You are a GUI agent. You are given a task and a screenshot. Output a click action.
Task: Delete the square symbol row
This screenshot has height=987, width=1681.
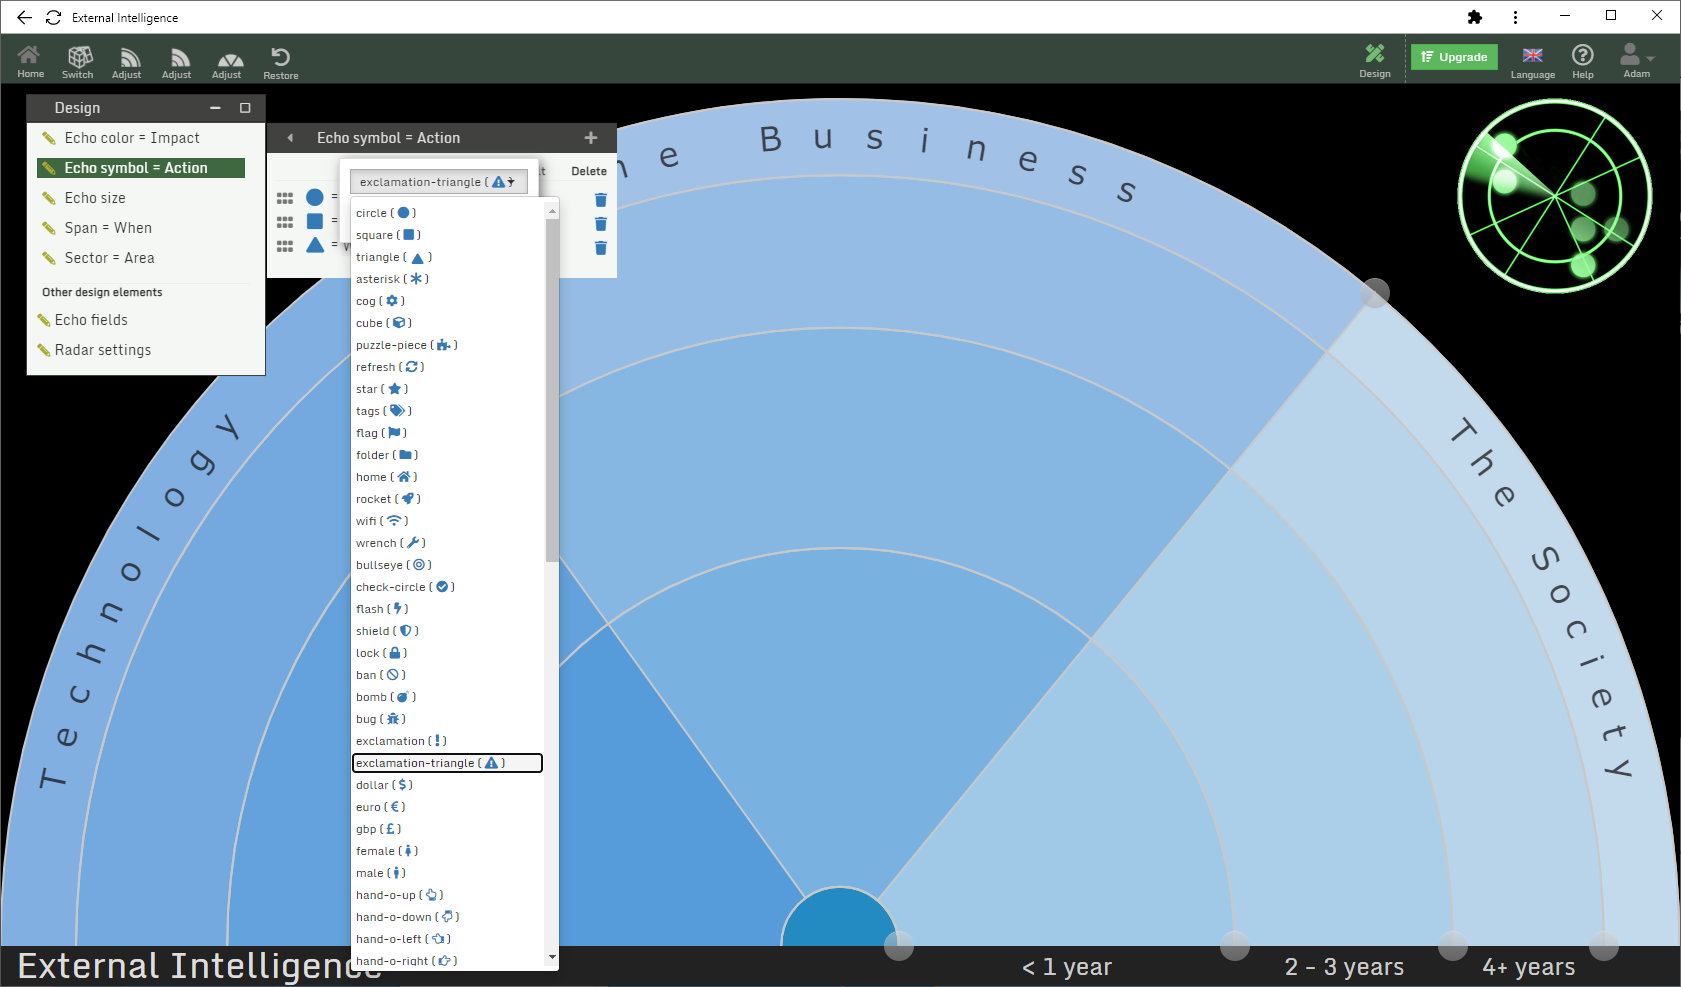[601, 224]
